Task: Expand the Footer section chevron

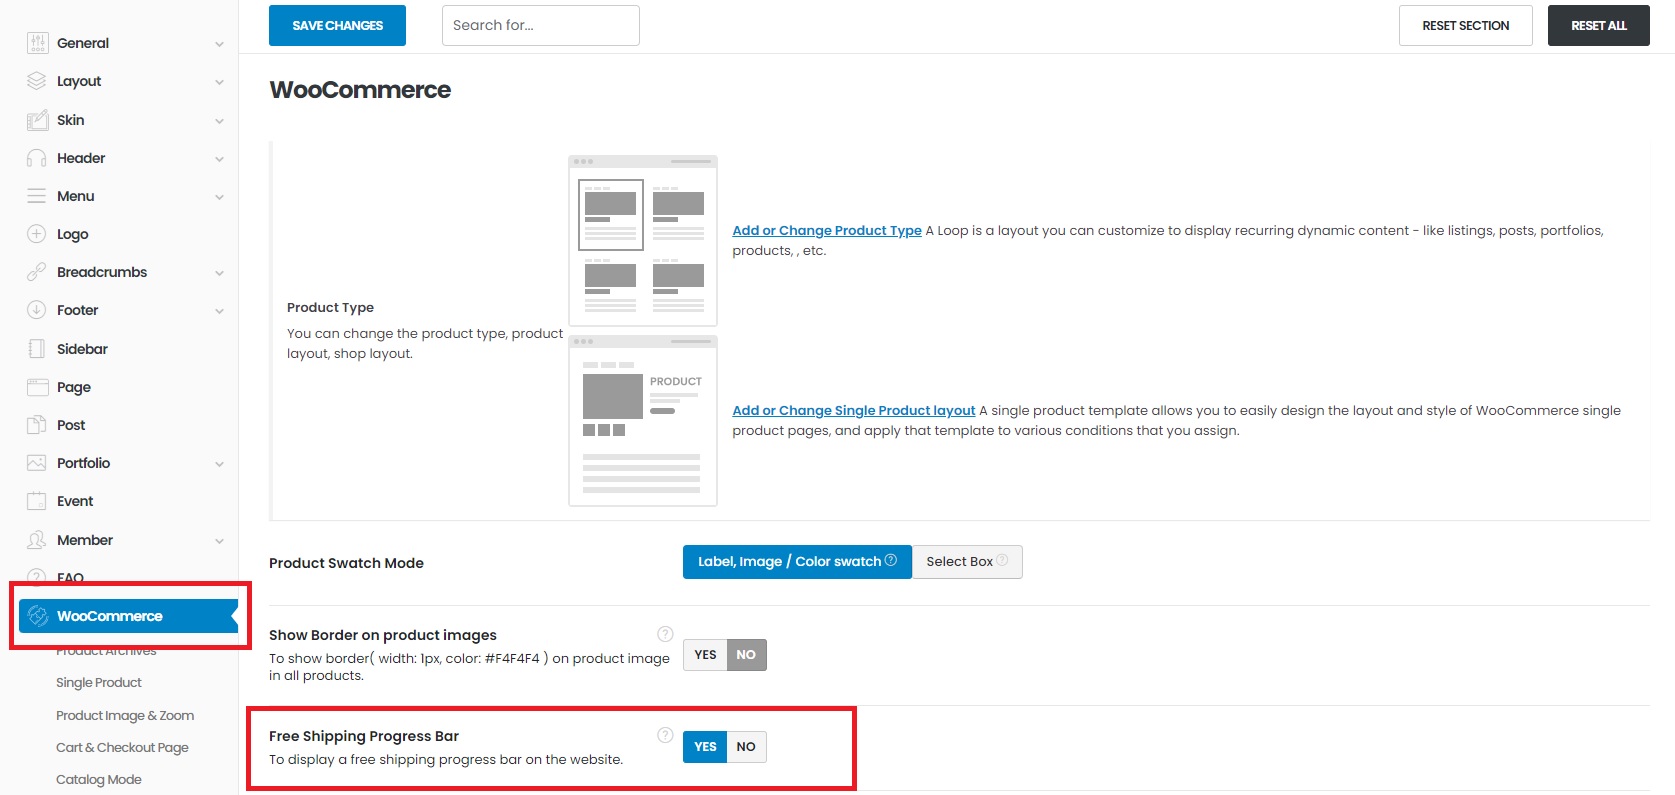Action: click(x=219, y=311)
